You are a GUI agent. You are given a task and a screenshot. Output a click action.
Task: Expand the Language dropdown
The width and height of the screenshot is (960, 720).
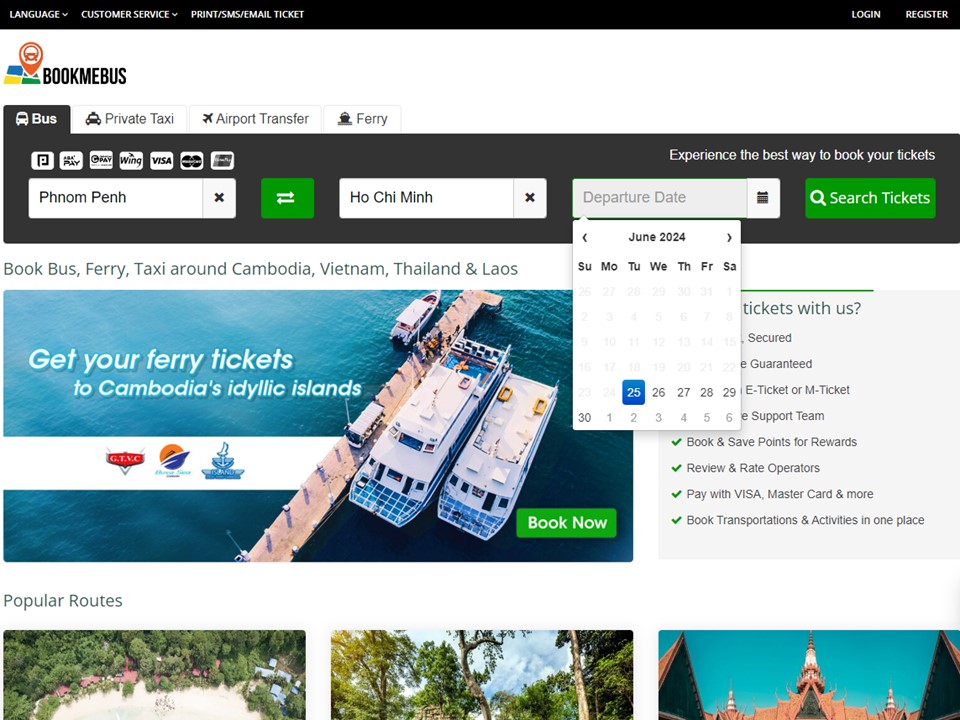coord(38,14)
